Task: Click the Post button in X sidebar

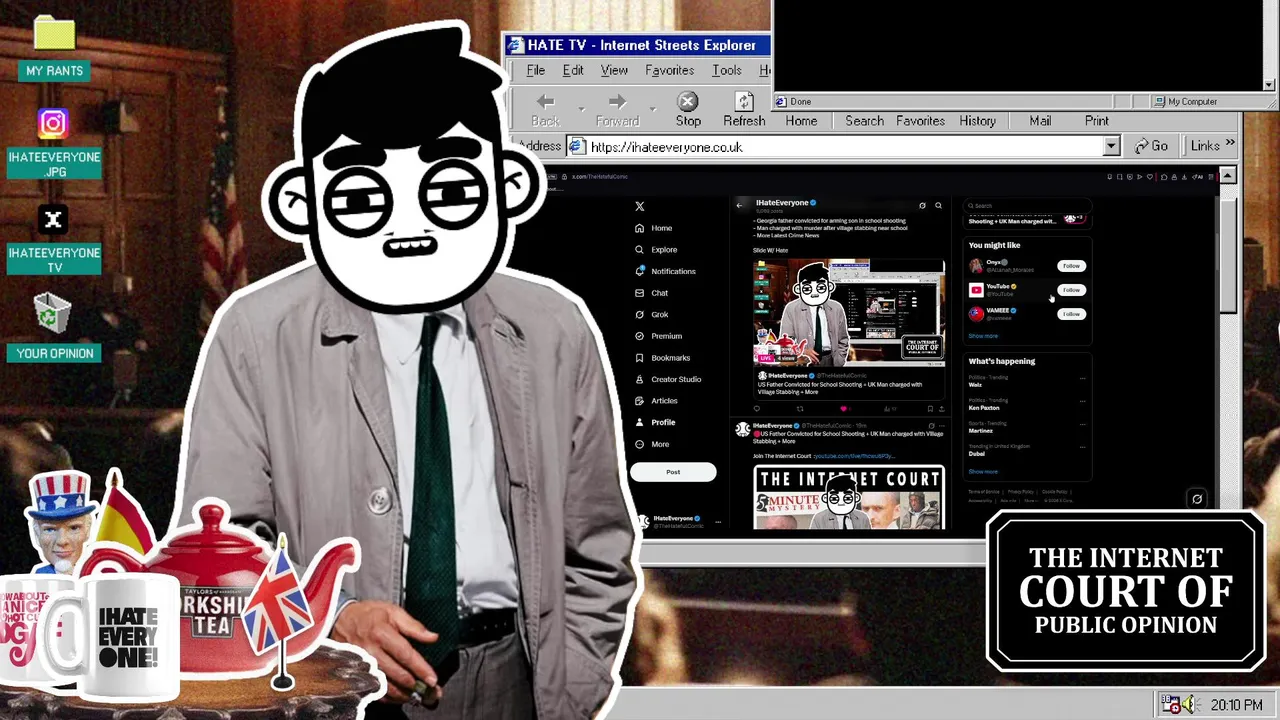Action: 673,472
